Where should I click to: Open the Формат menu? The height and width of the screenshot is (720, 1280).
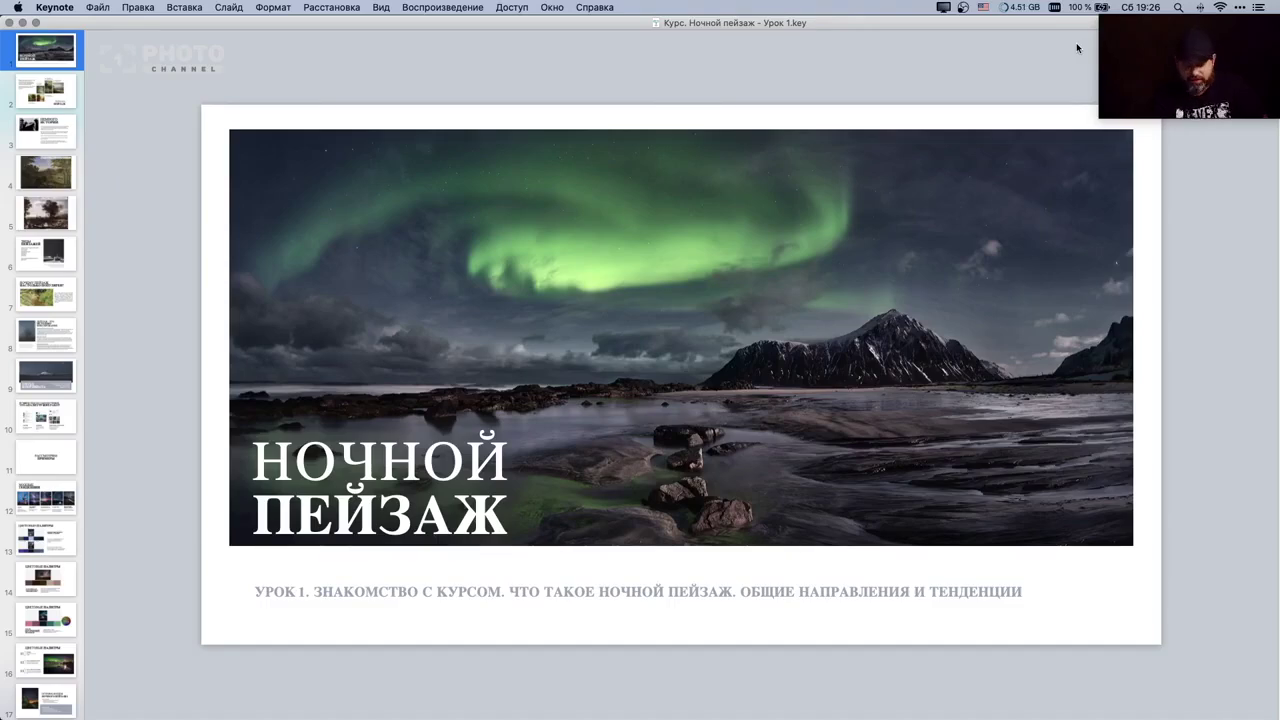tap(272, 7)
